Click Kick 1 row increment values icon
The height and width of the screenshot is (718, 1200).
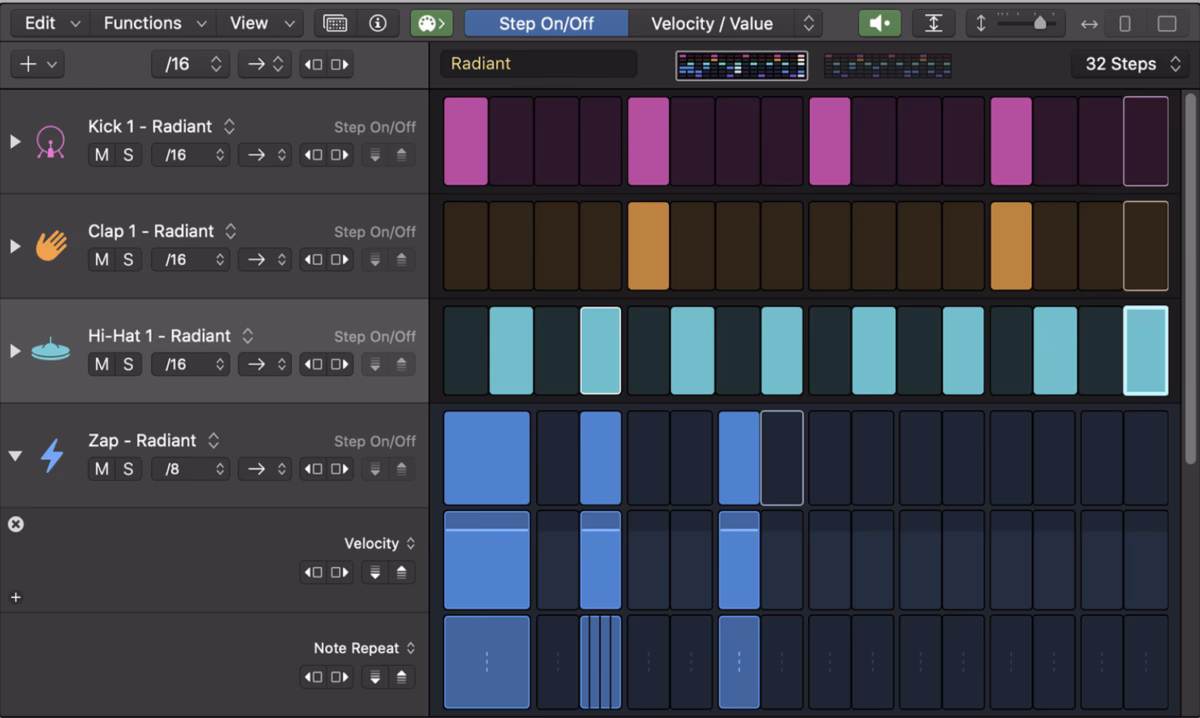tap(401, 155)
